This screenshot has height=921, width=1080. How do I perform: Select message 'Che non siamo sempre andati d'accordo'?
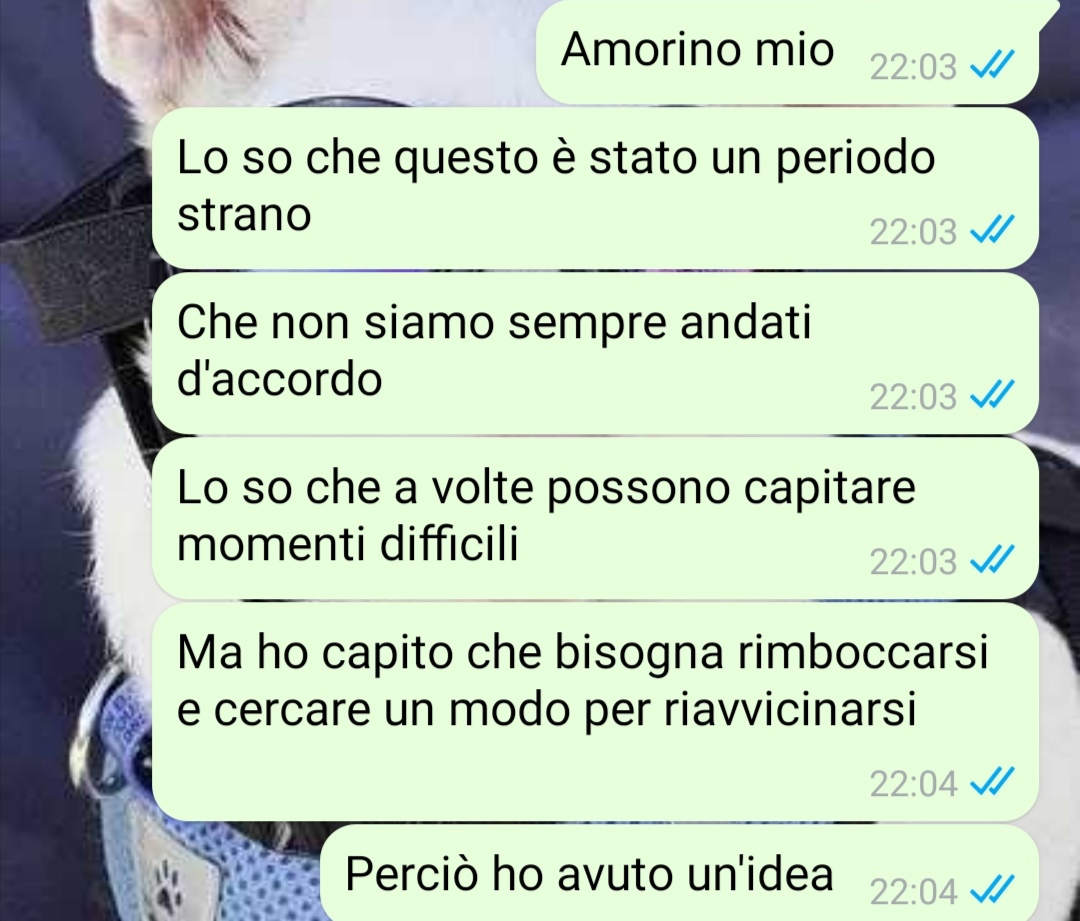[595, 353]
